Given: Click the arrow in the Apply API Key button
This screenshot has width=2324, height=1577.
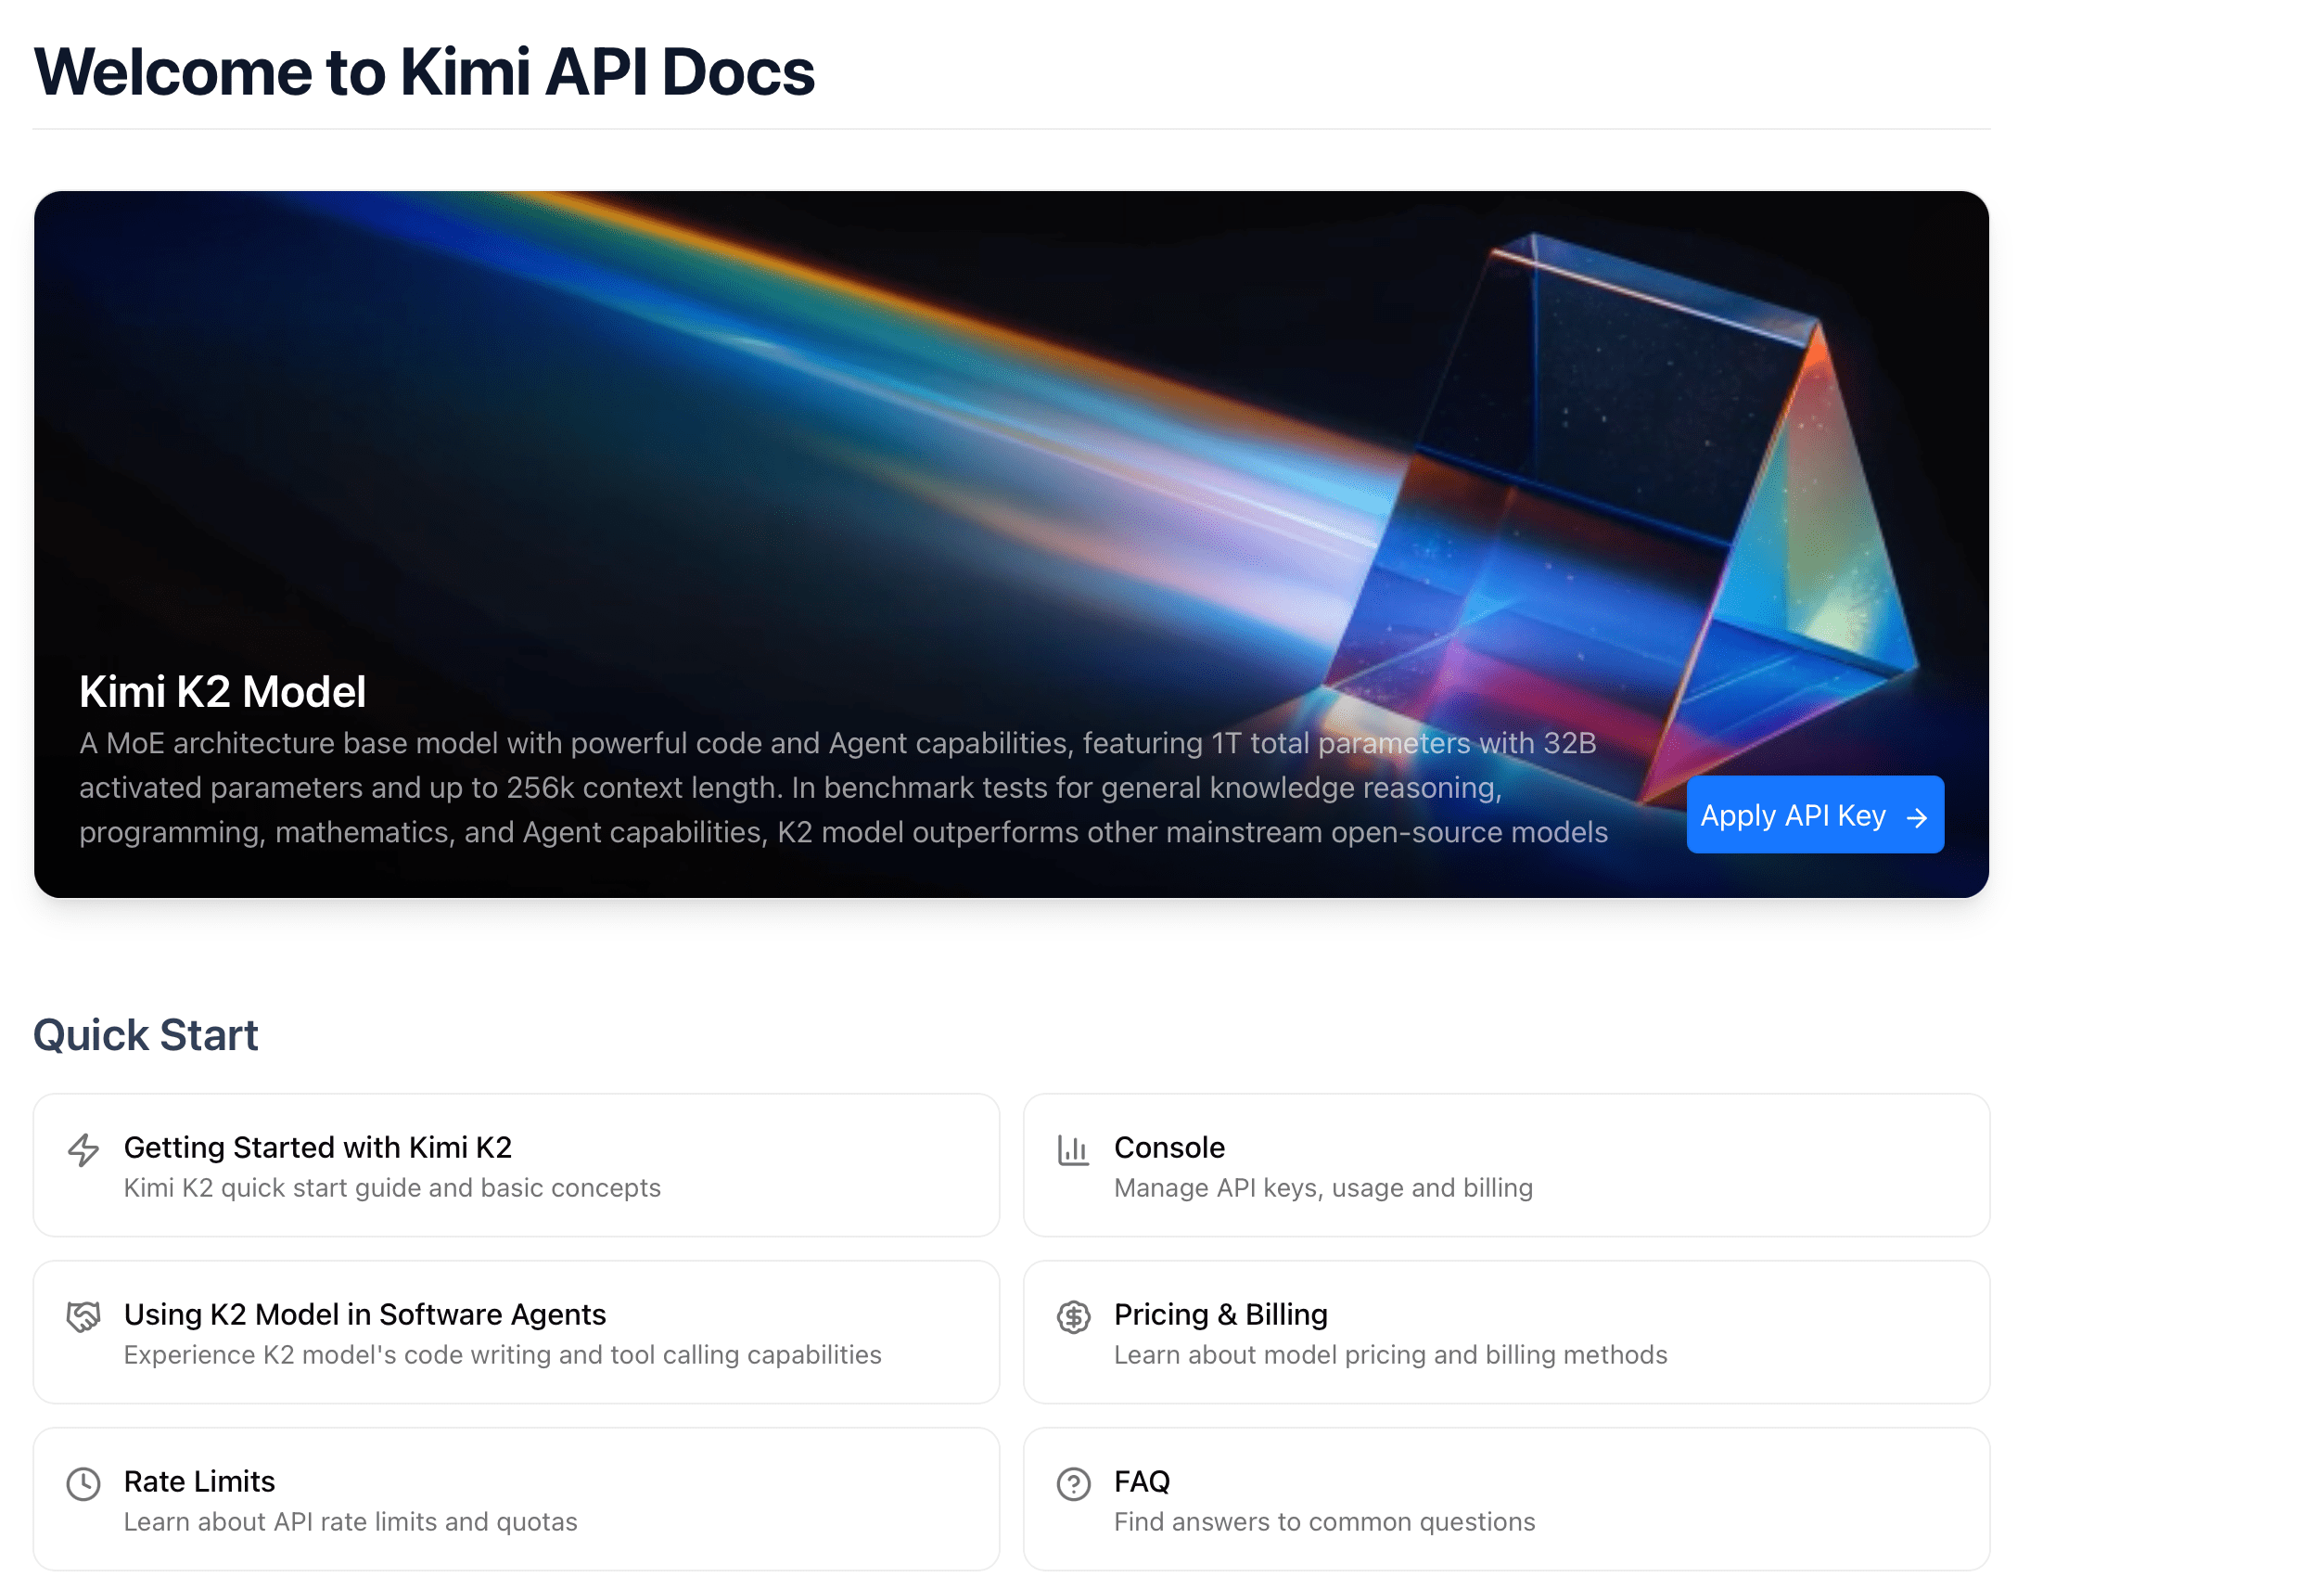Looking at the screenshot, I should [x=1916, y=818].
